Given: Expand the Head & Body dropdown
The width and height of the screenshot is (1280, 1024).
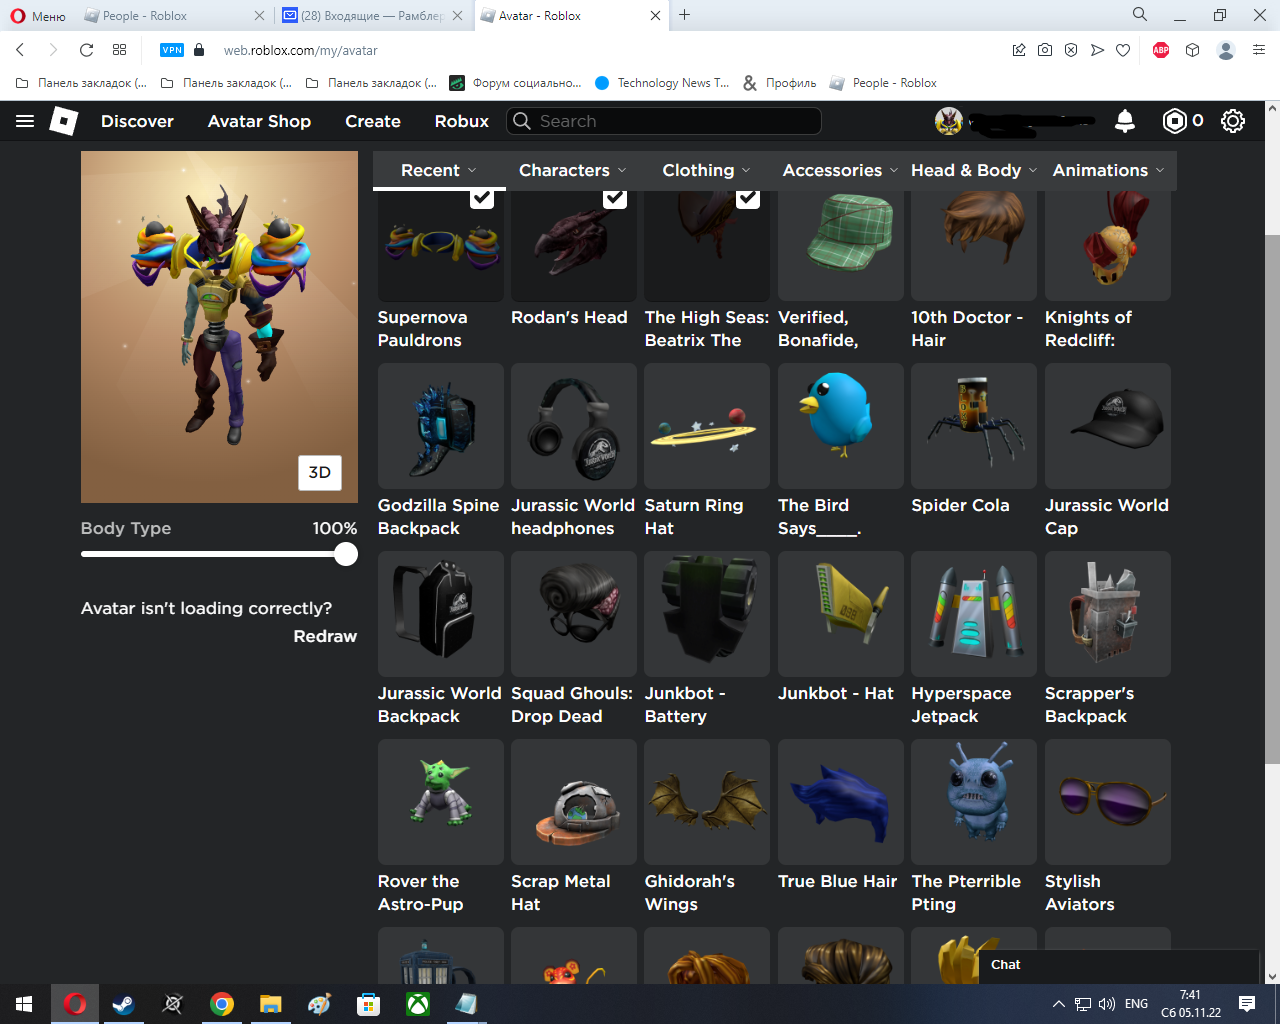Looking at the screenshot, I should pos(974,170).
